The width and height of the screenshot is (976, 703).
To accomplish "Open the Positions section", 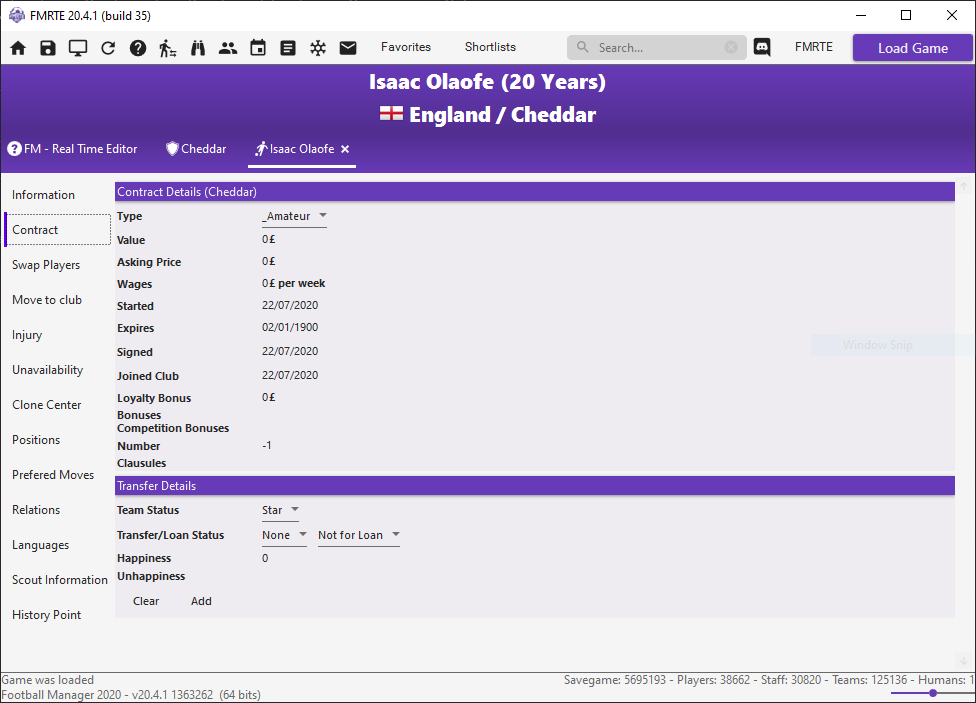I will [x=36, y=440].
